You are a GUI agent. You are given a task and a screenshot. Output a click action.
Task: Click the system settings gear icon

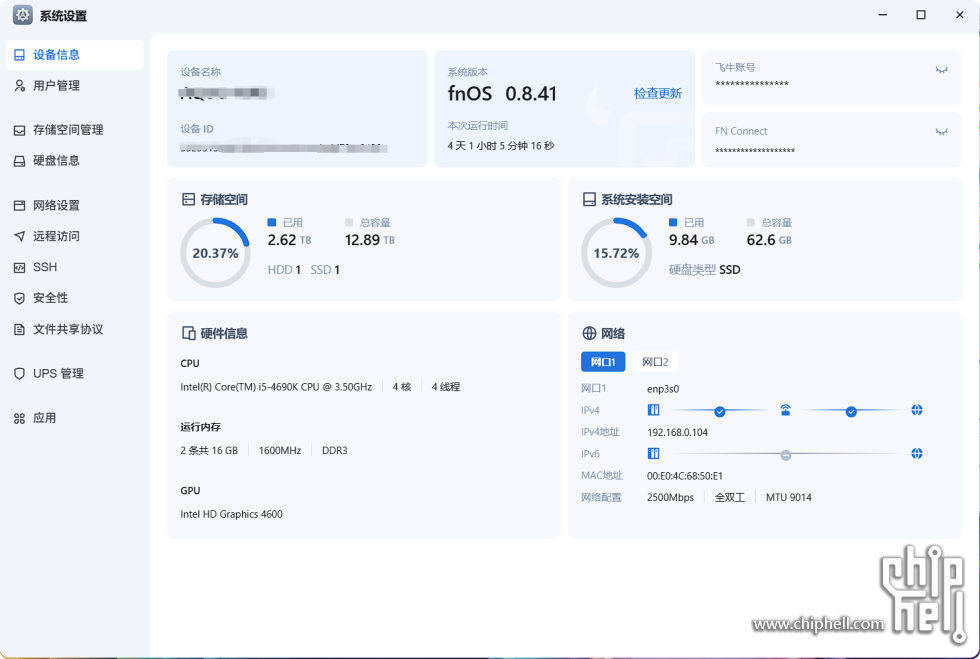(x=22, y=15)
